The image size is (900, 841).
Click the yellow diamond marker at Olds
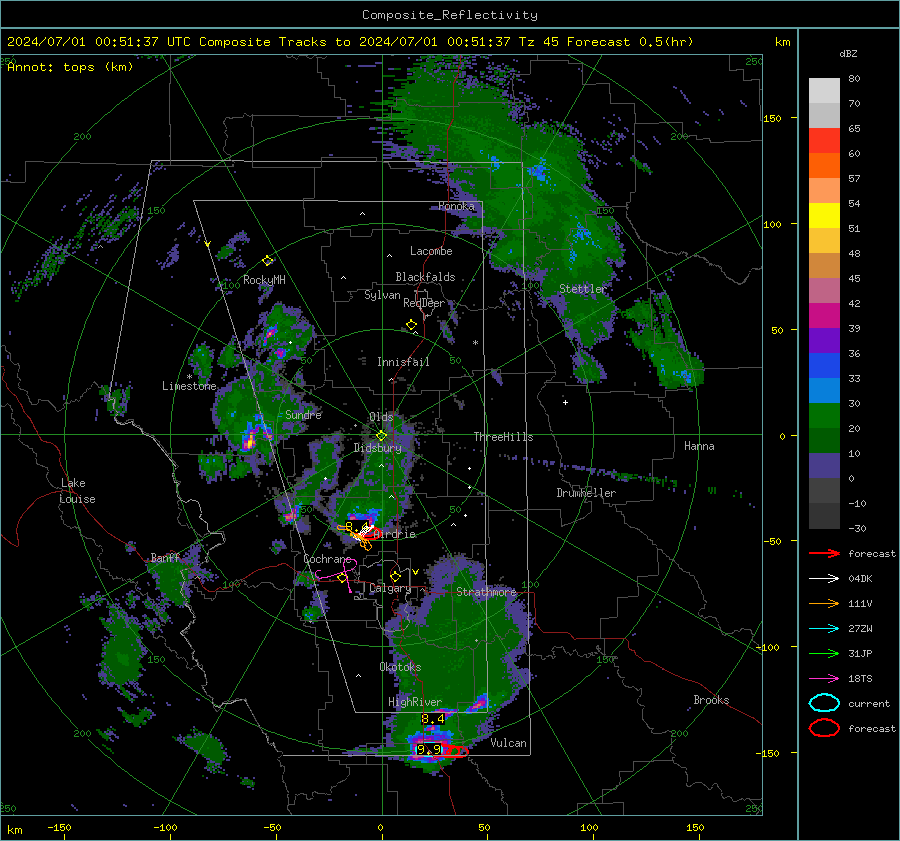coord(382,436)
